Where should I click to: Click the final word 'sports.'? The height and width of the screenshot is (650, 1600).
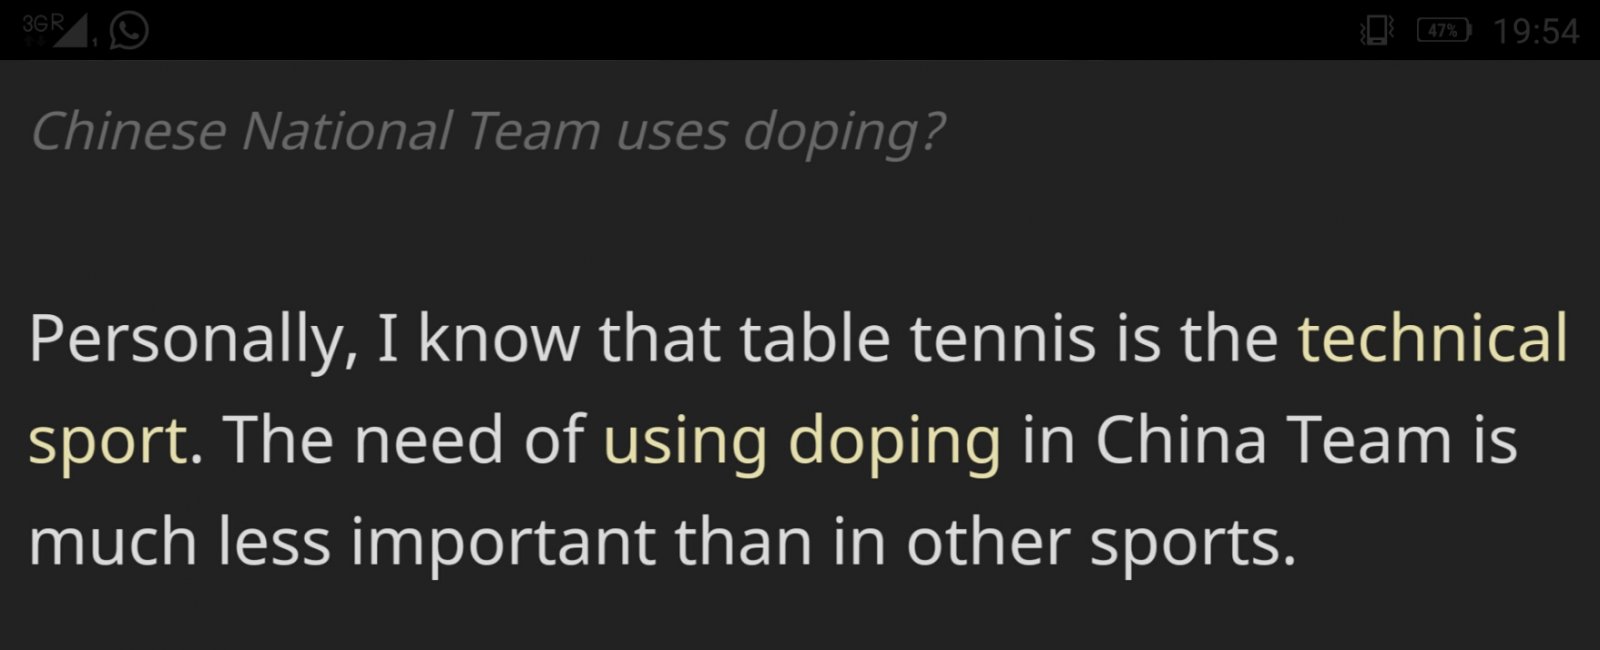tap(1192, 542)
